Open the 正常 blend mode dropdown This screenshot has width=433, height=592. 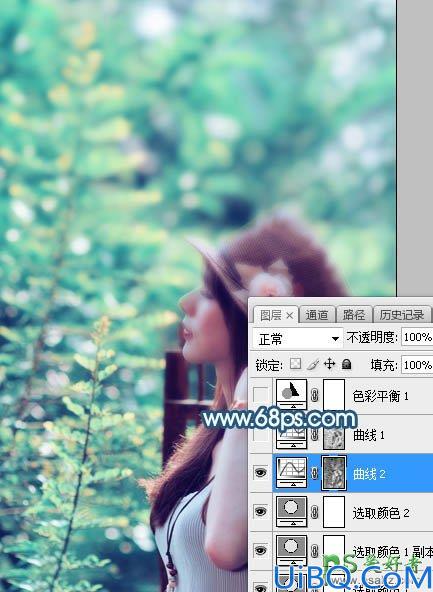pos(297,339)
